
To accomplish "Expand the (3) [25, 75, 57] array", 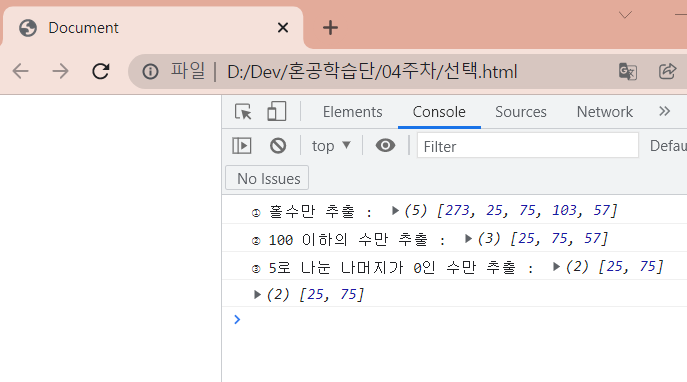I will tap(468, 238).
